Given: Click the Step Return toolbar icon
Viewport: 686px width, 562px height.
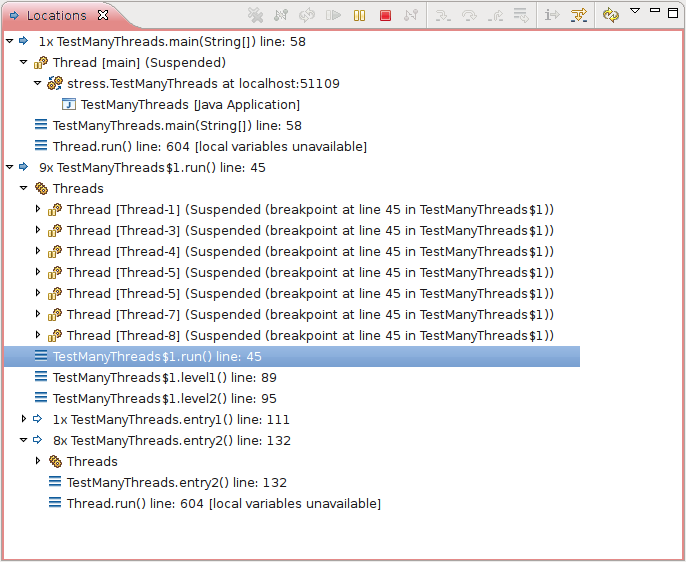Looking at the screenshot, I should [x=495, y=16].
